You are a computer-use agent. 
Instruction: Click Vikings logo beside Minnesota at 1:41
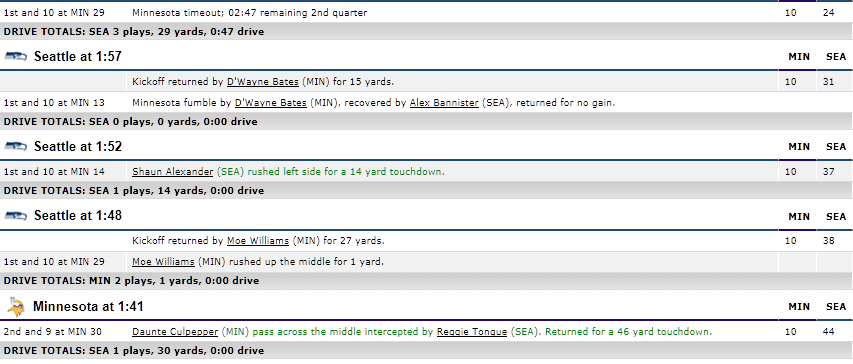[16, 307]
